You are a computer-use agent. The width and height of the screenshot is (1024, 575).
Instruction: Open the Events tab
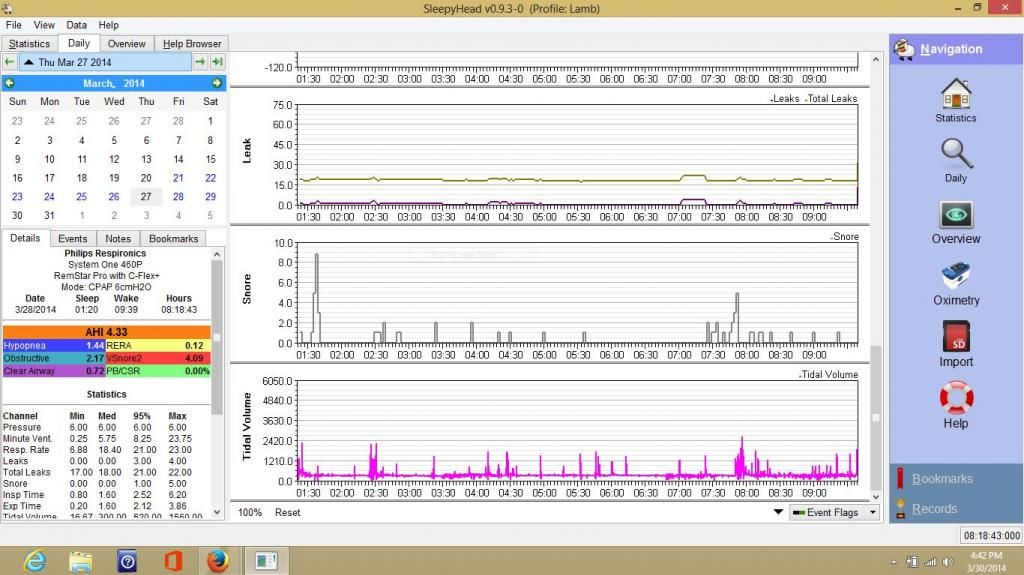72,238
